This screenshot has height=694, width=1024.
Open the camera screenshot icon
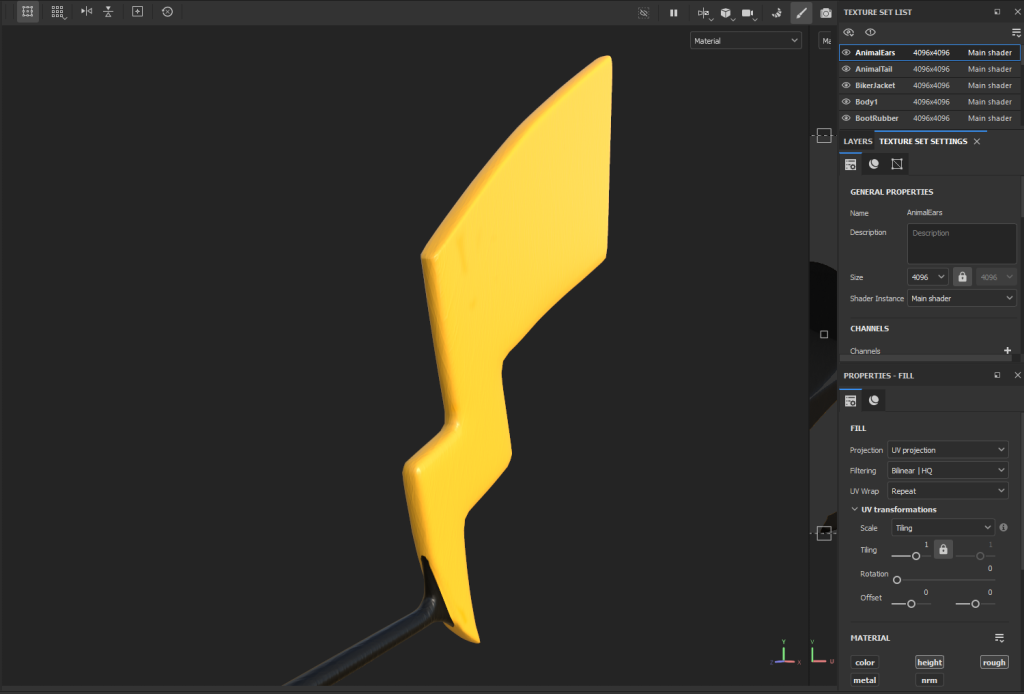[826, 13]
